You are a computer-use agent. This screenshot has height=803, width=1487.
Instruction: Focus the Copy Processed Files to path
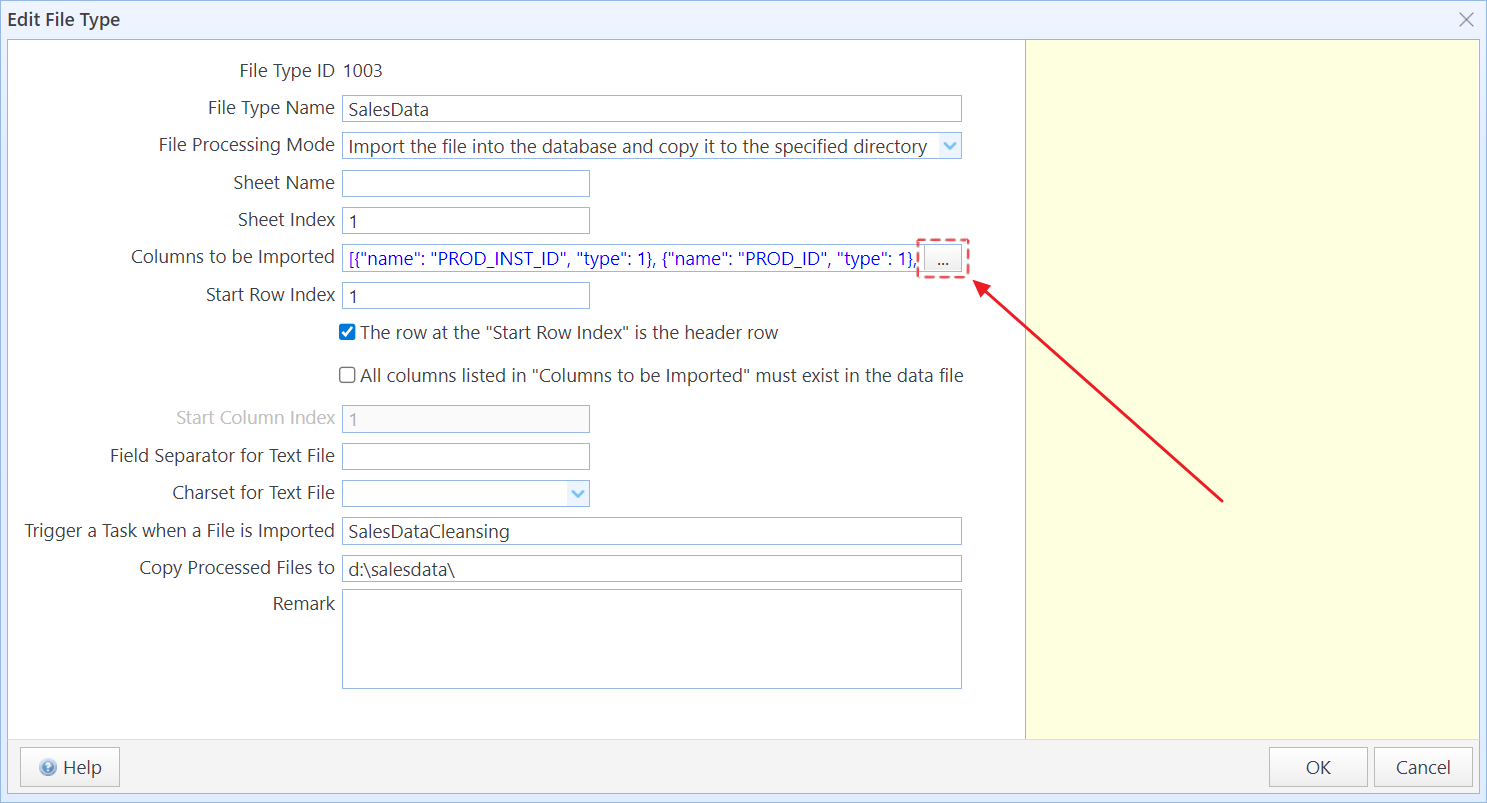click(x=650, y=568)
